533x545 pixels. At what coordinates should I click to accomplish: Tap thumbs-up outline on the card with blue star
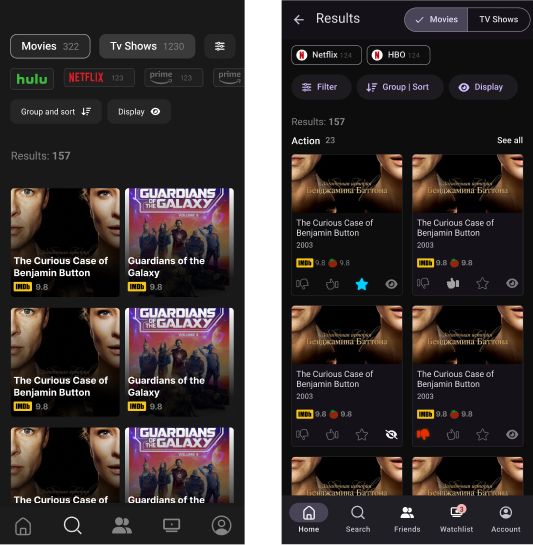pyautogui.click(x=332, y=284)
